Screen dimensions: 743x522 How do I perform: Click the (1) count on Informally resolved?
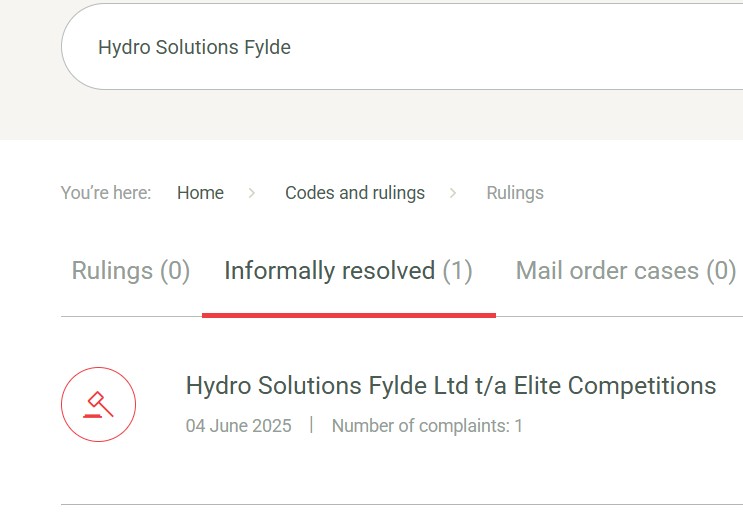click(457, 271)
